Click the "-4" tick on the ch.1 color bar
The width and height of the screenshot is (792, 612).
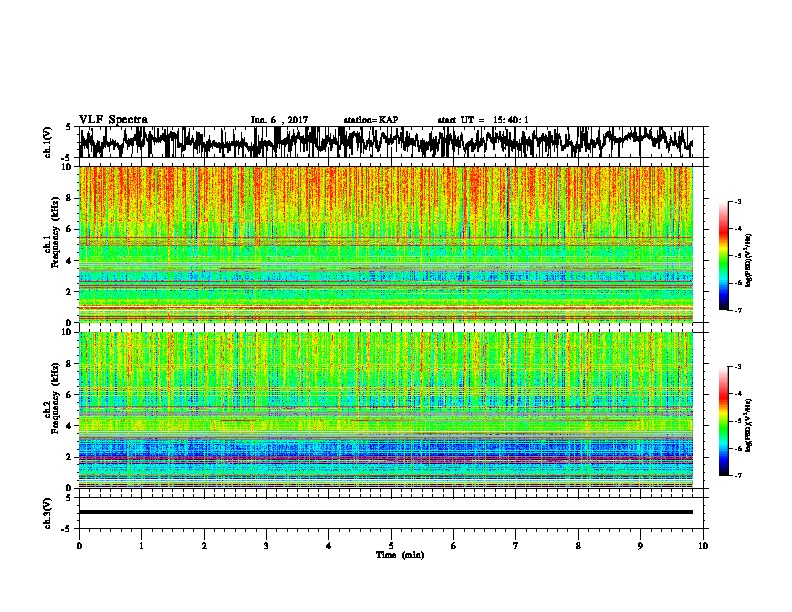coord(737,229)
